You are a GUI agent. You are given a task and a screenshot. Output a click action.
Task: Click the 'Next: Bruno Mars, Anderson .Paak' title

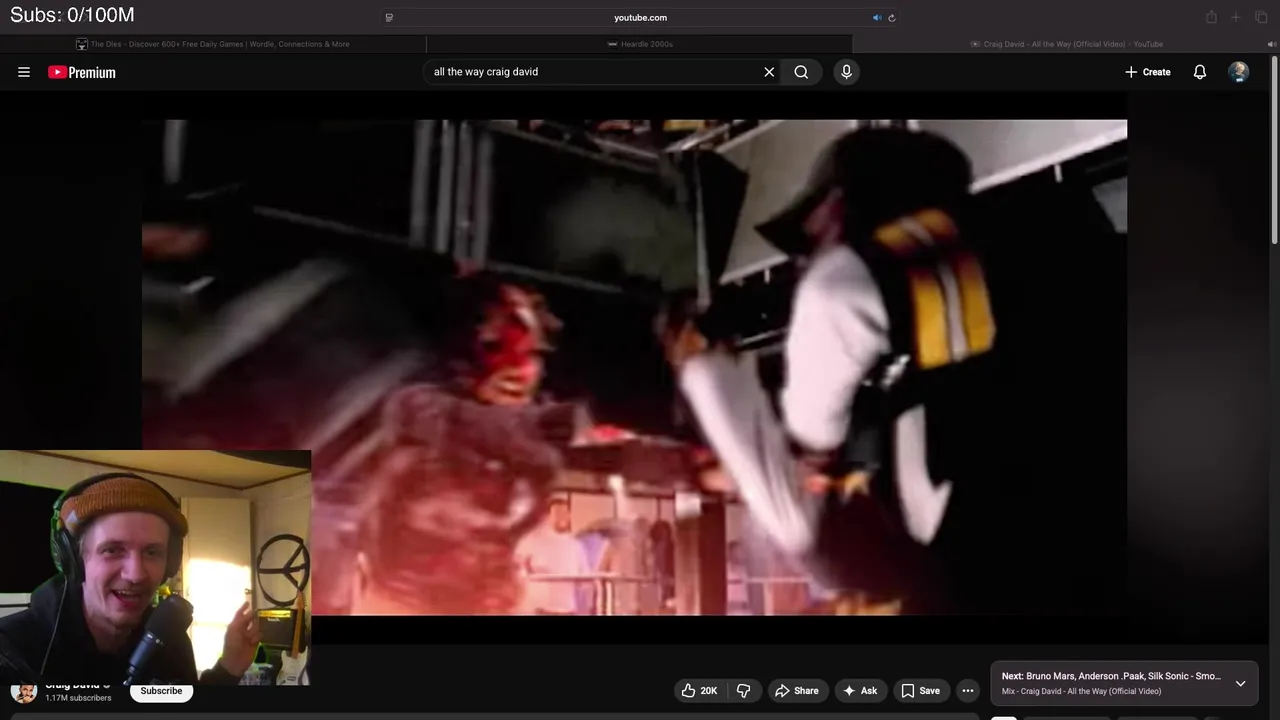1111,676
